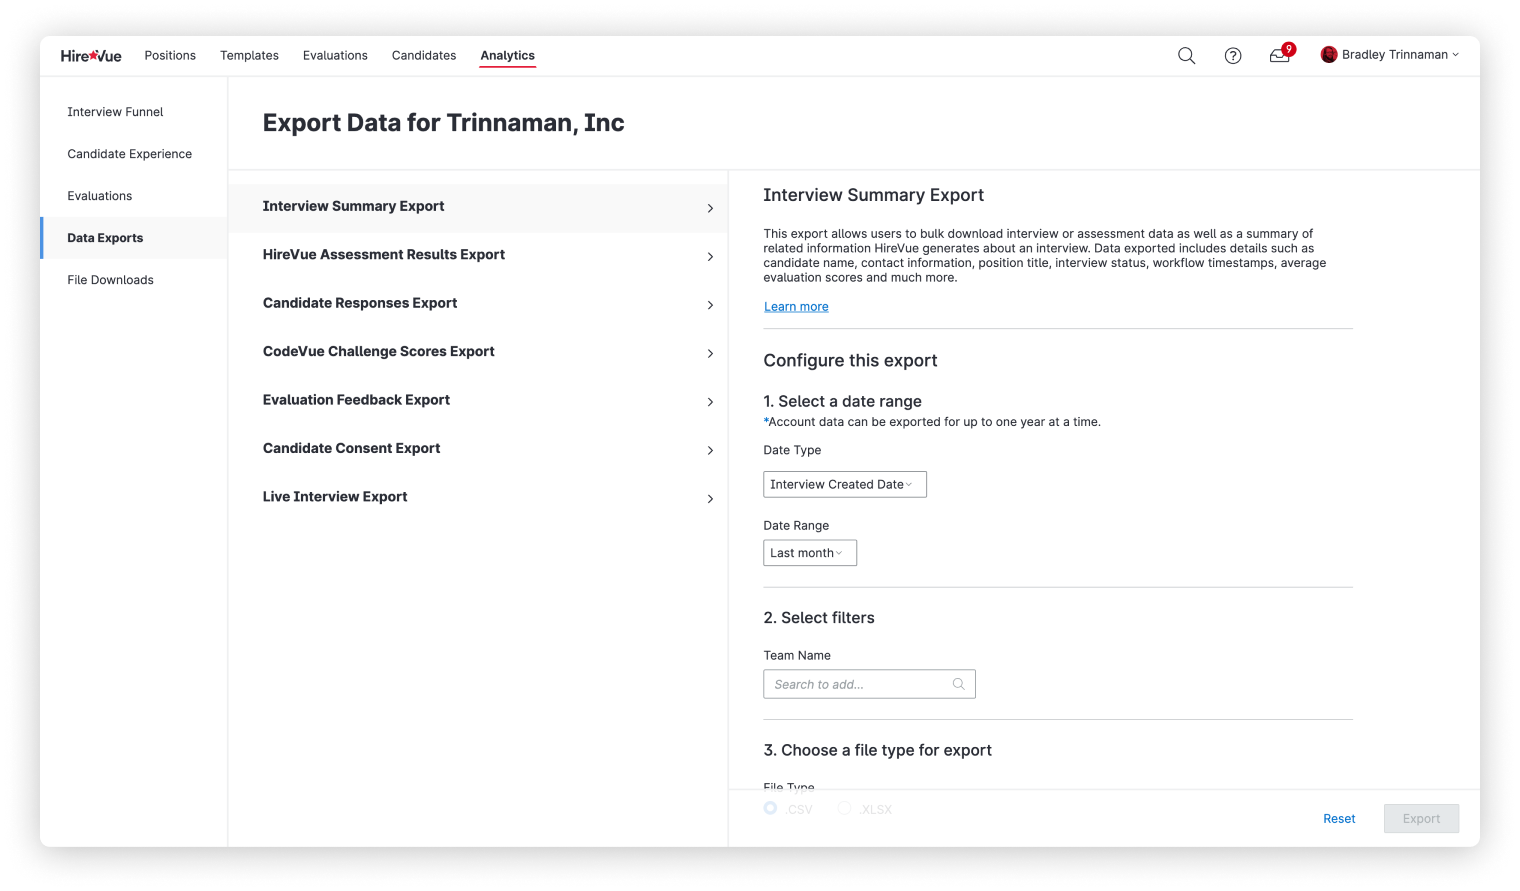Viewport: 1520px width, 891px height.
Task: Open the inbox notifications icon
Action: (x=1280, y=56)
